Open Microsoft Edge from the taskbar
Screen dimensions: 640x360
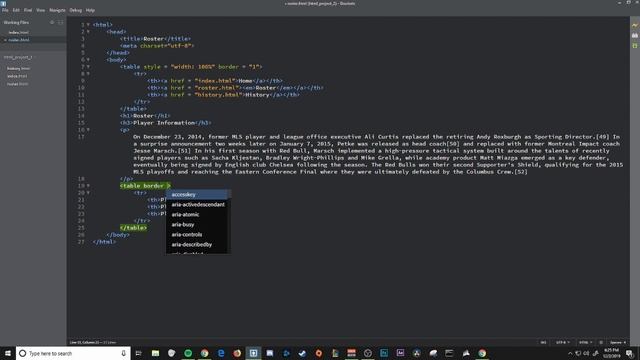pos(221,353)
